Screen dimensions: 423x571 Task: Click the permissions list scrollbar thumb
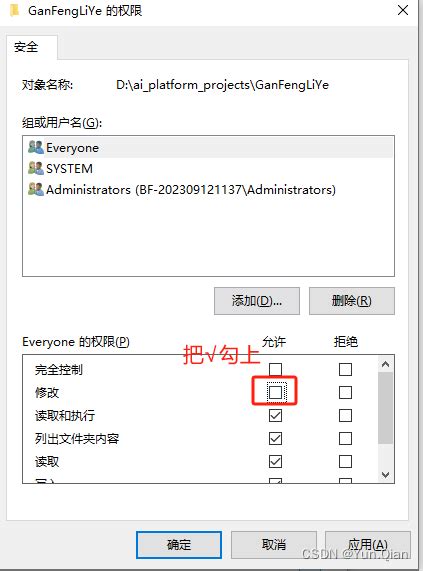(x=386, y=408)
